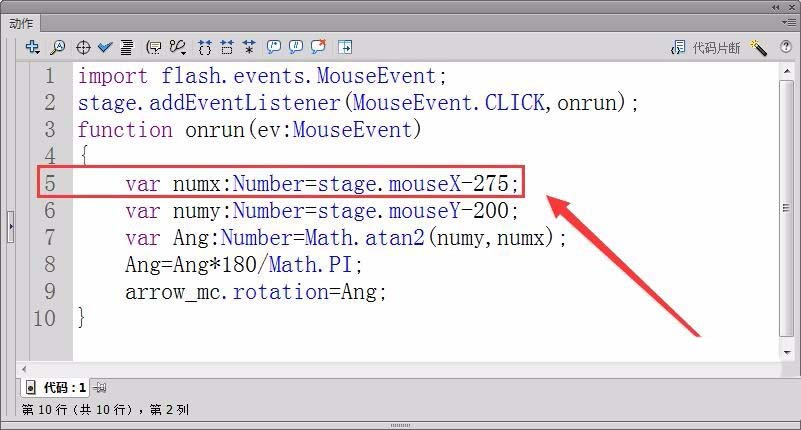Screen dimensions: 801x430
Task: Apply block comment to selection
Action: coord(274,47)
